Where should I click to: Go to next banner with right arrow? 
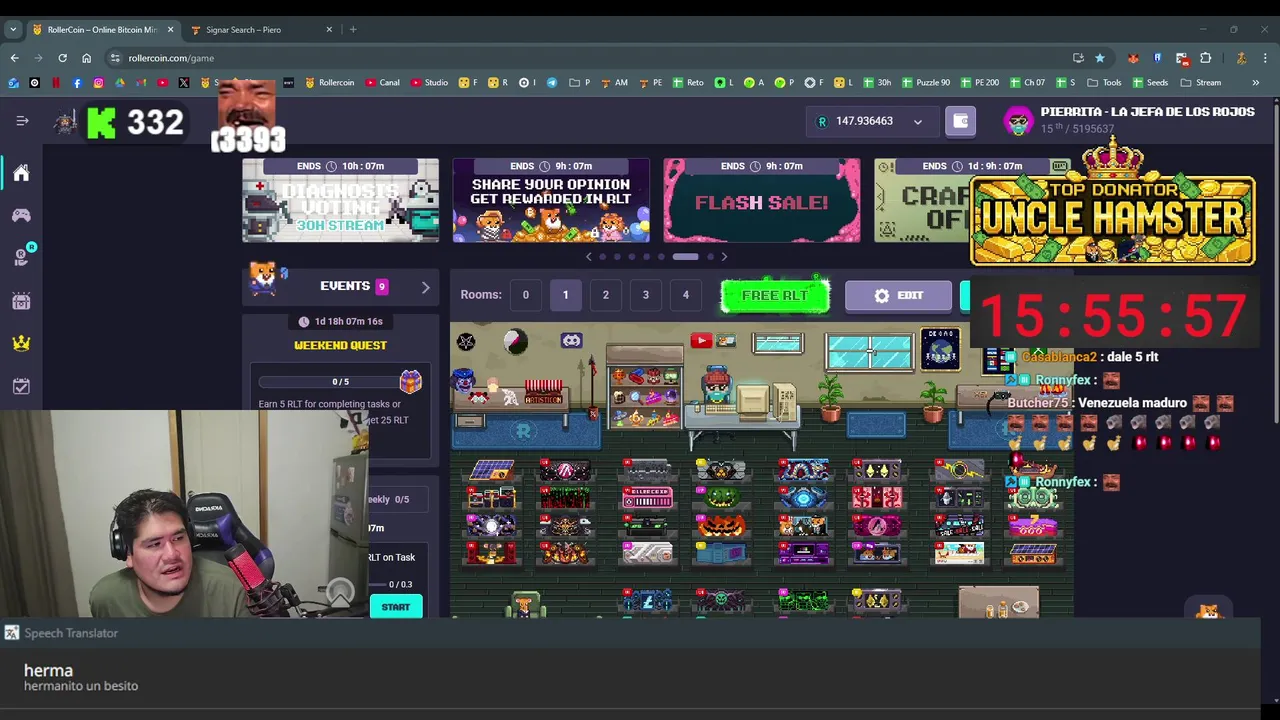point(724,257)
